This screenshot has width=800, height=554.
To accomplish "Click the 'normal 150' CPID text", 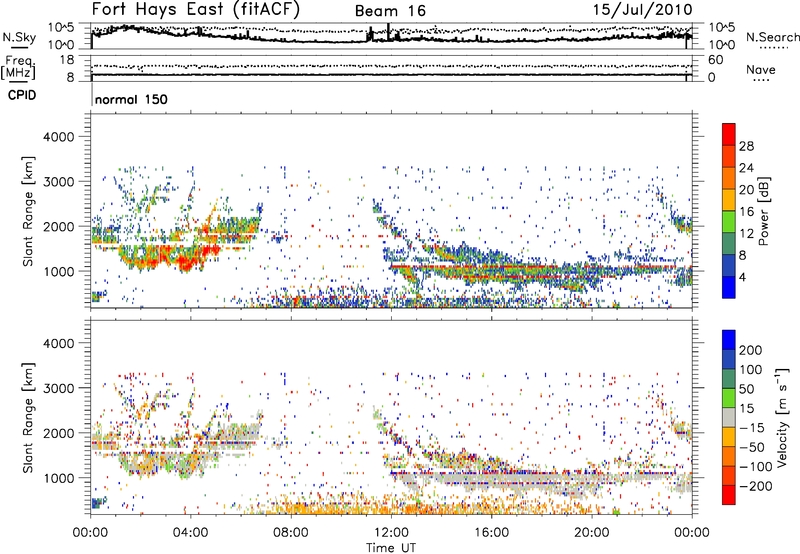I will pos(131,99).
